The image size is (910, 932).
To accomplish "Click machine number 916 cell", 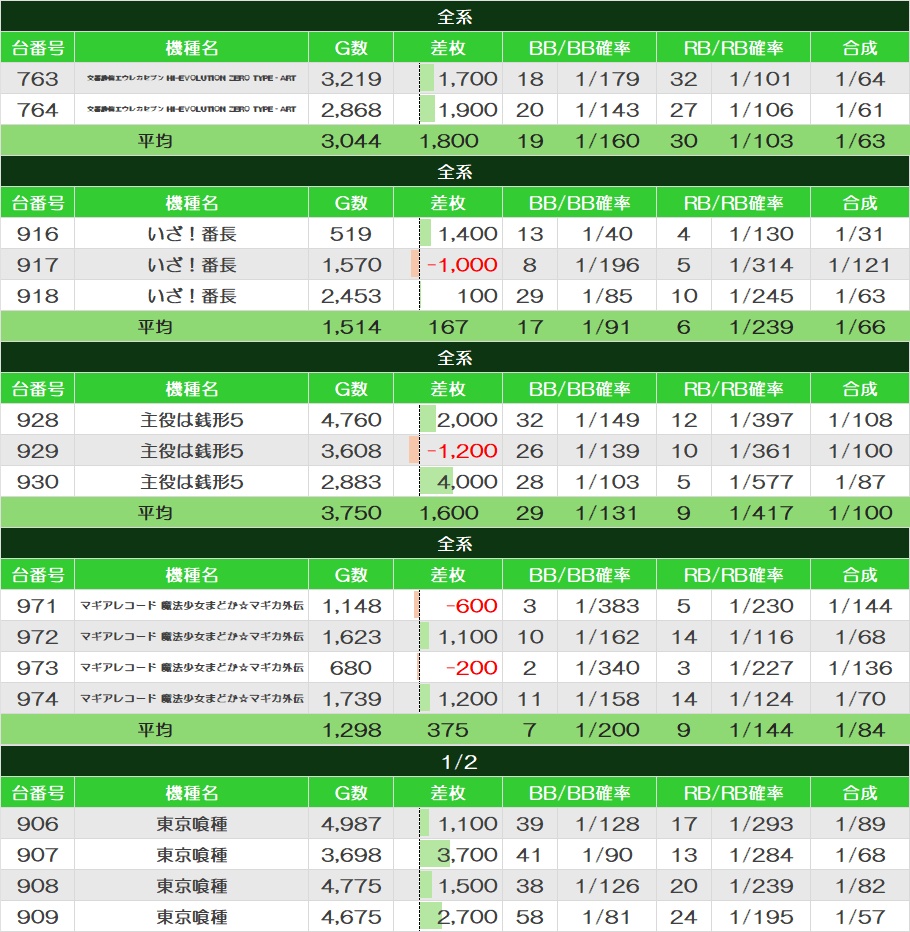I will 37,234.
